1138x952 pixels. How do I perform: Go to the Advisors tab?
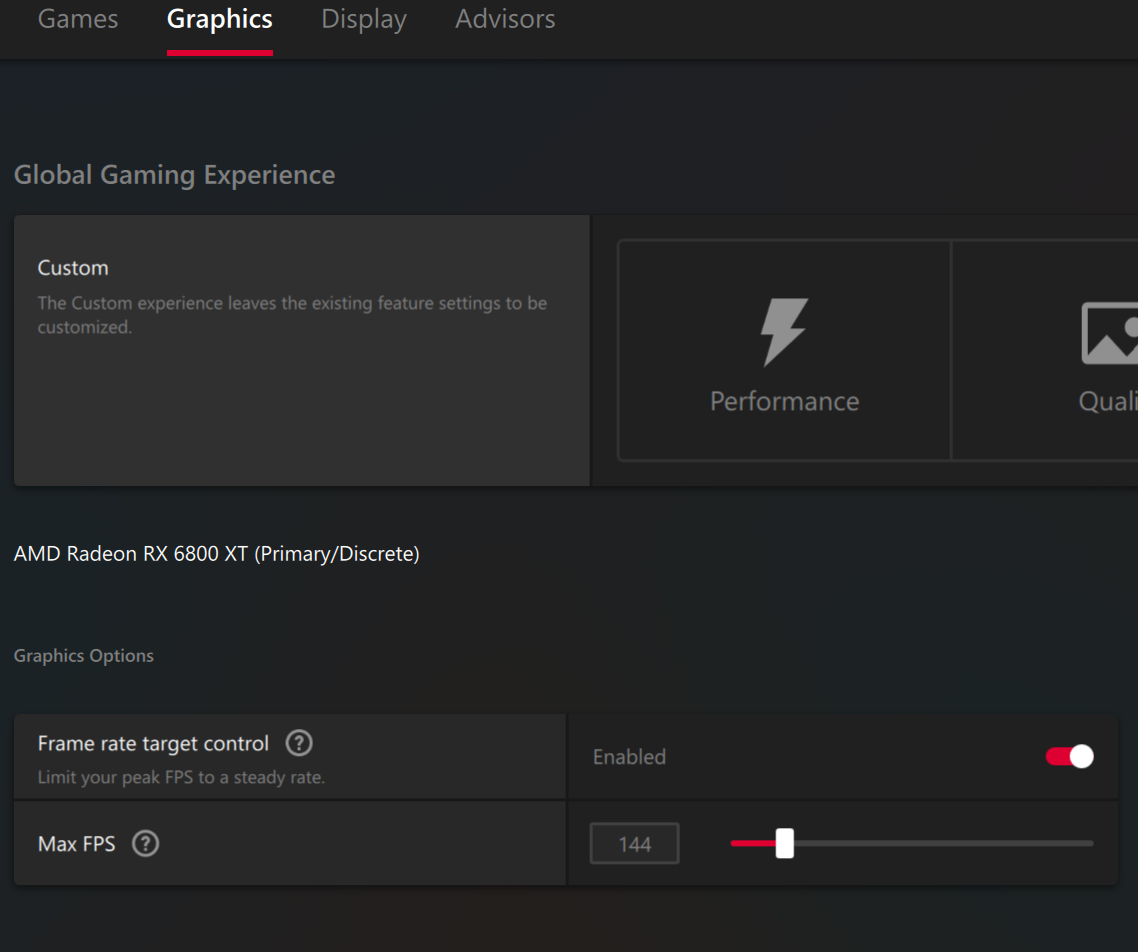505,19
